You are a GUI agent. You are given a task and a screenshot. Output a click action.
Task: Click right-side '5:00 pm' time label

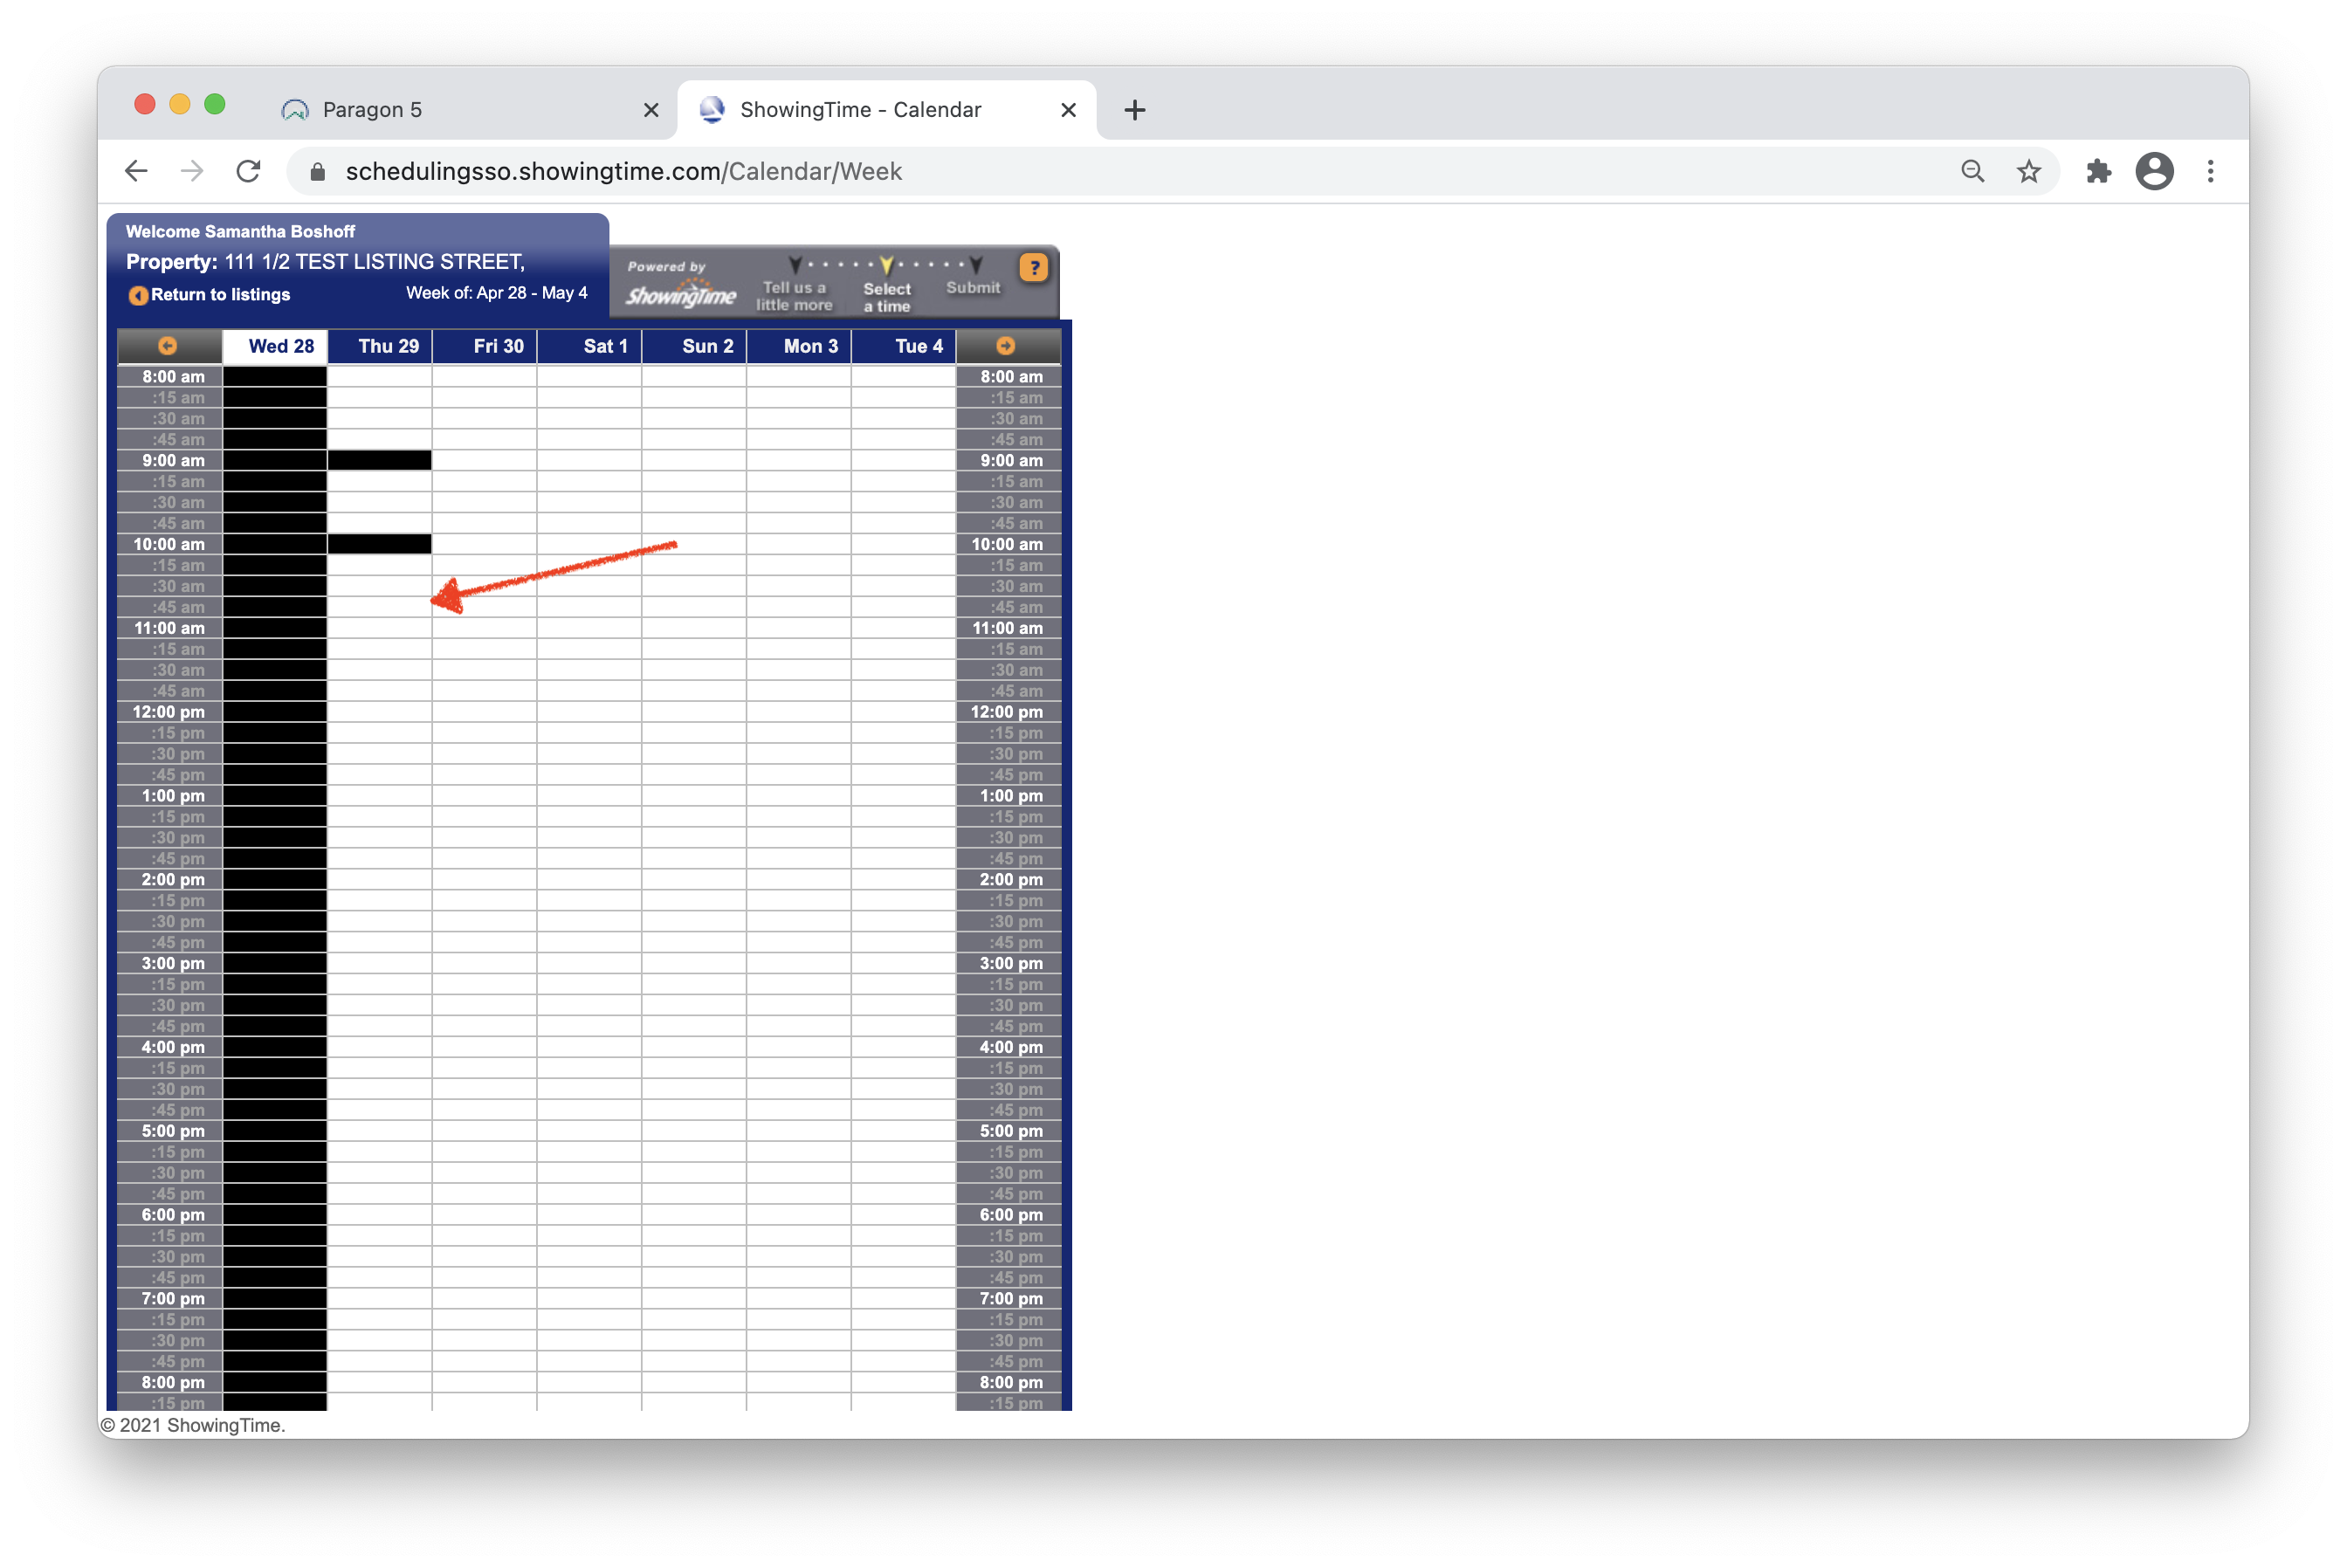[x=1011, y=1131]
